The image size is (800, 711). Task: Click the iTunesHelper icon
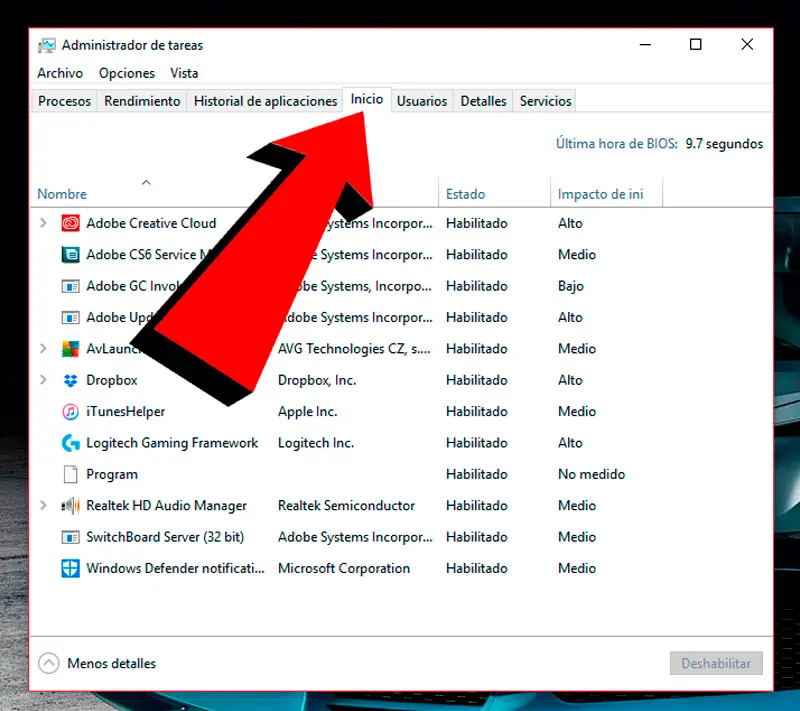(x=70, y=412)
